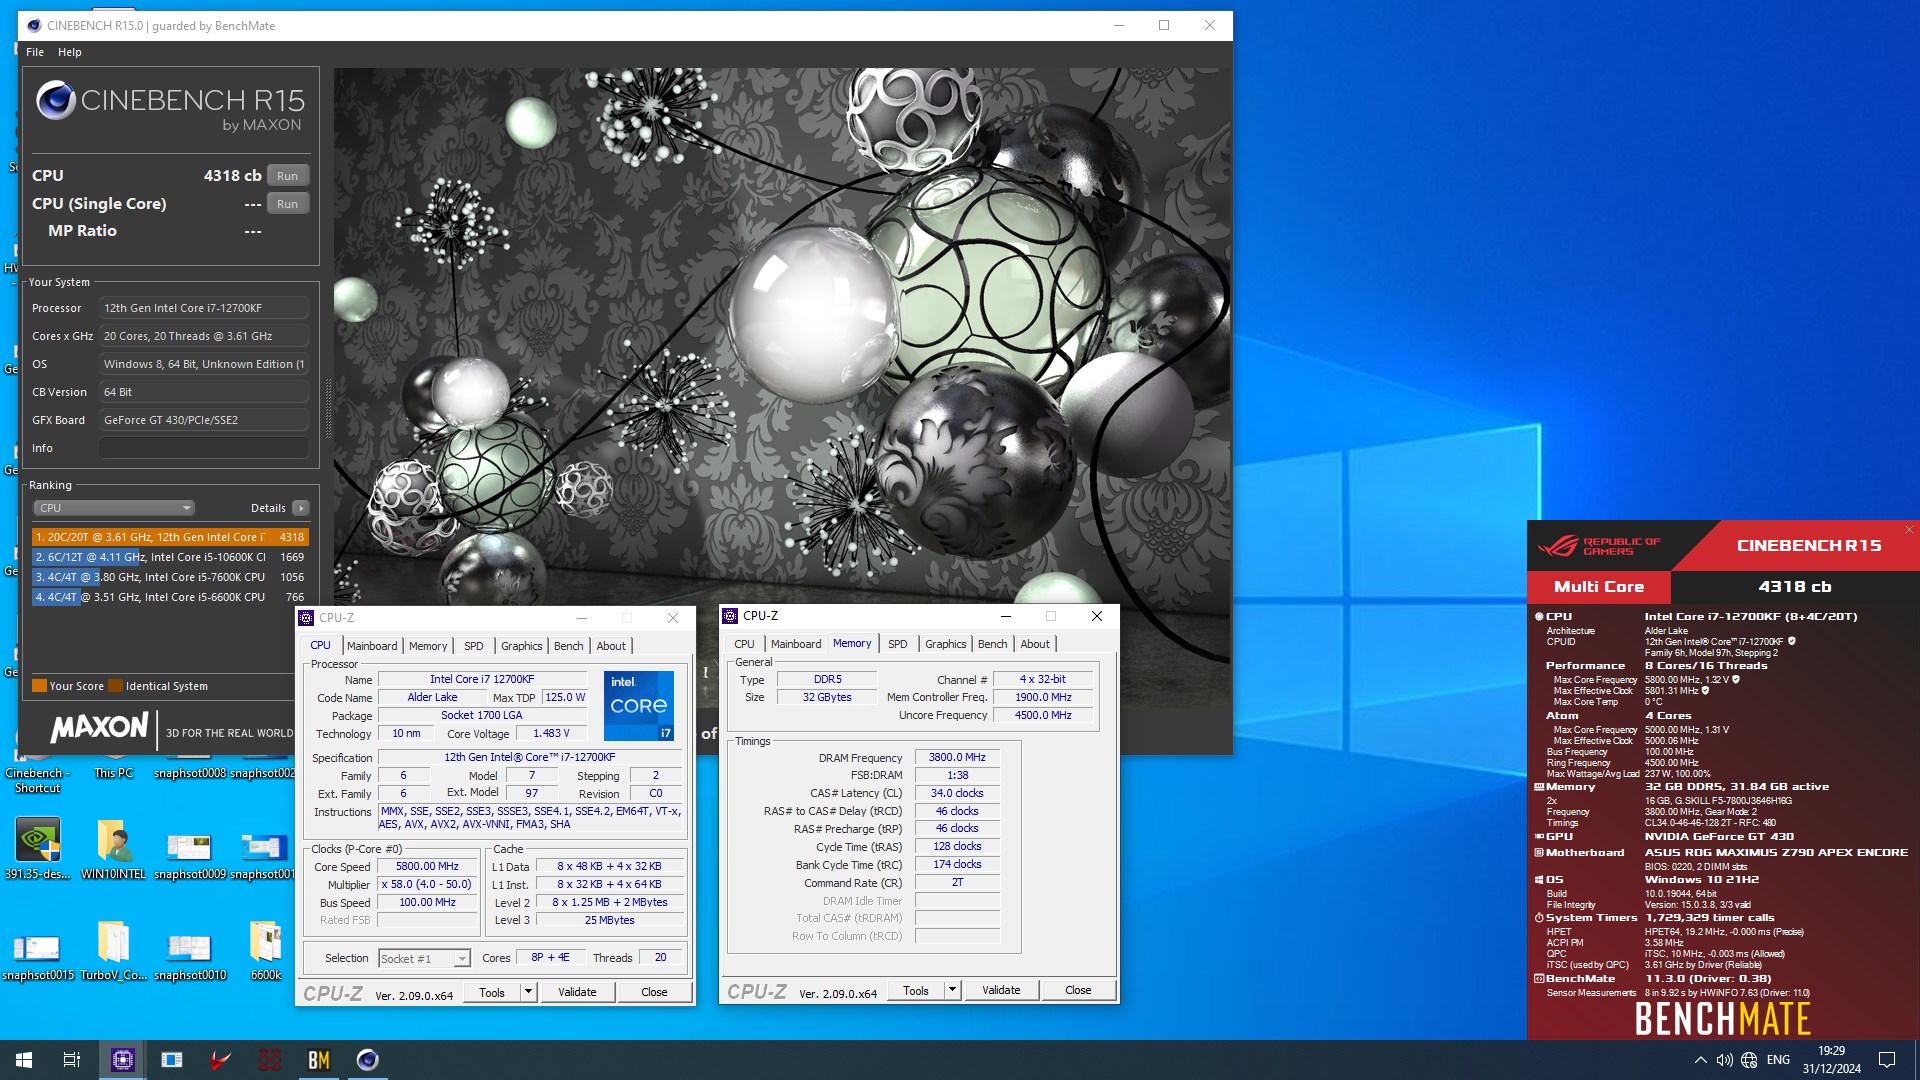Click the Ranking Details arrow icon
This screenshot has width=1920, height=1080.
click(300, 508)
